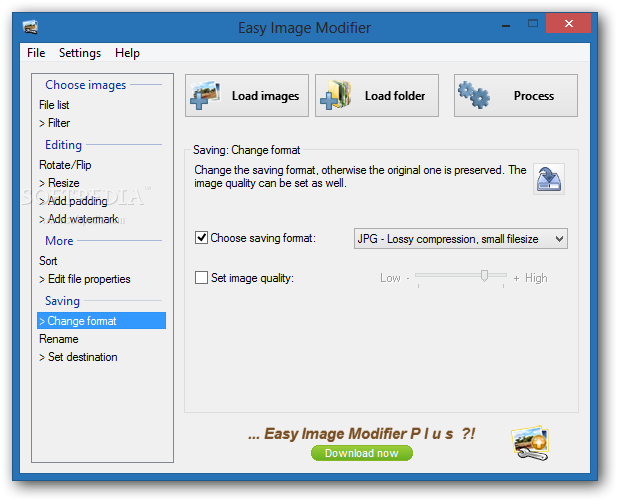Click the Download now button

pos(361,453)
